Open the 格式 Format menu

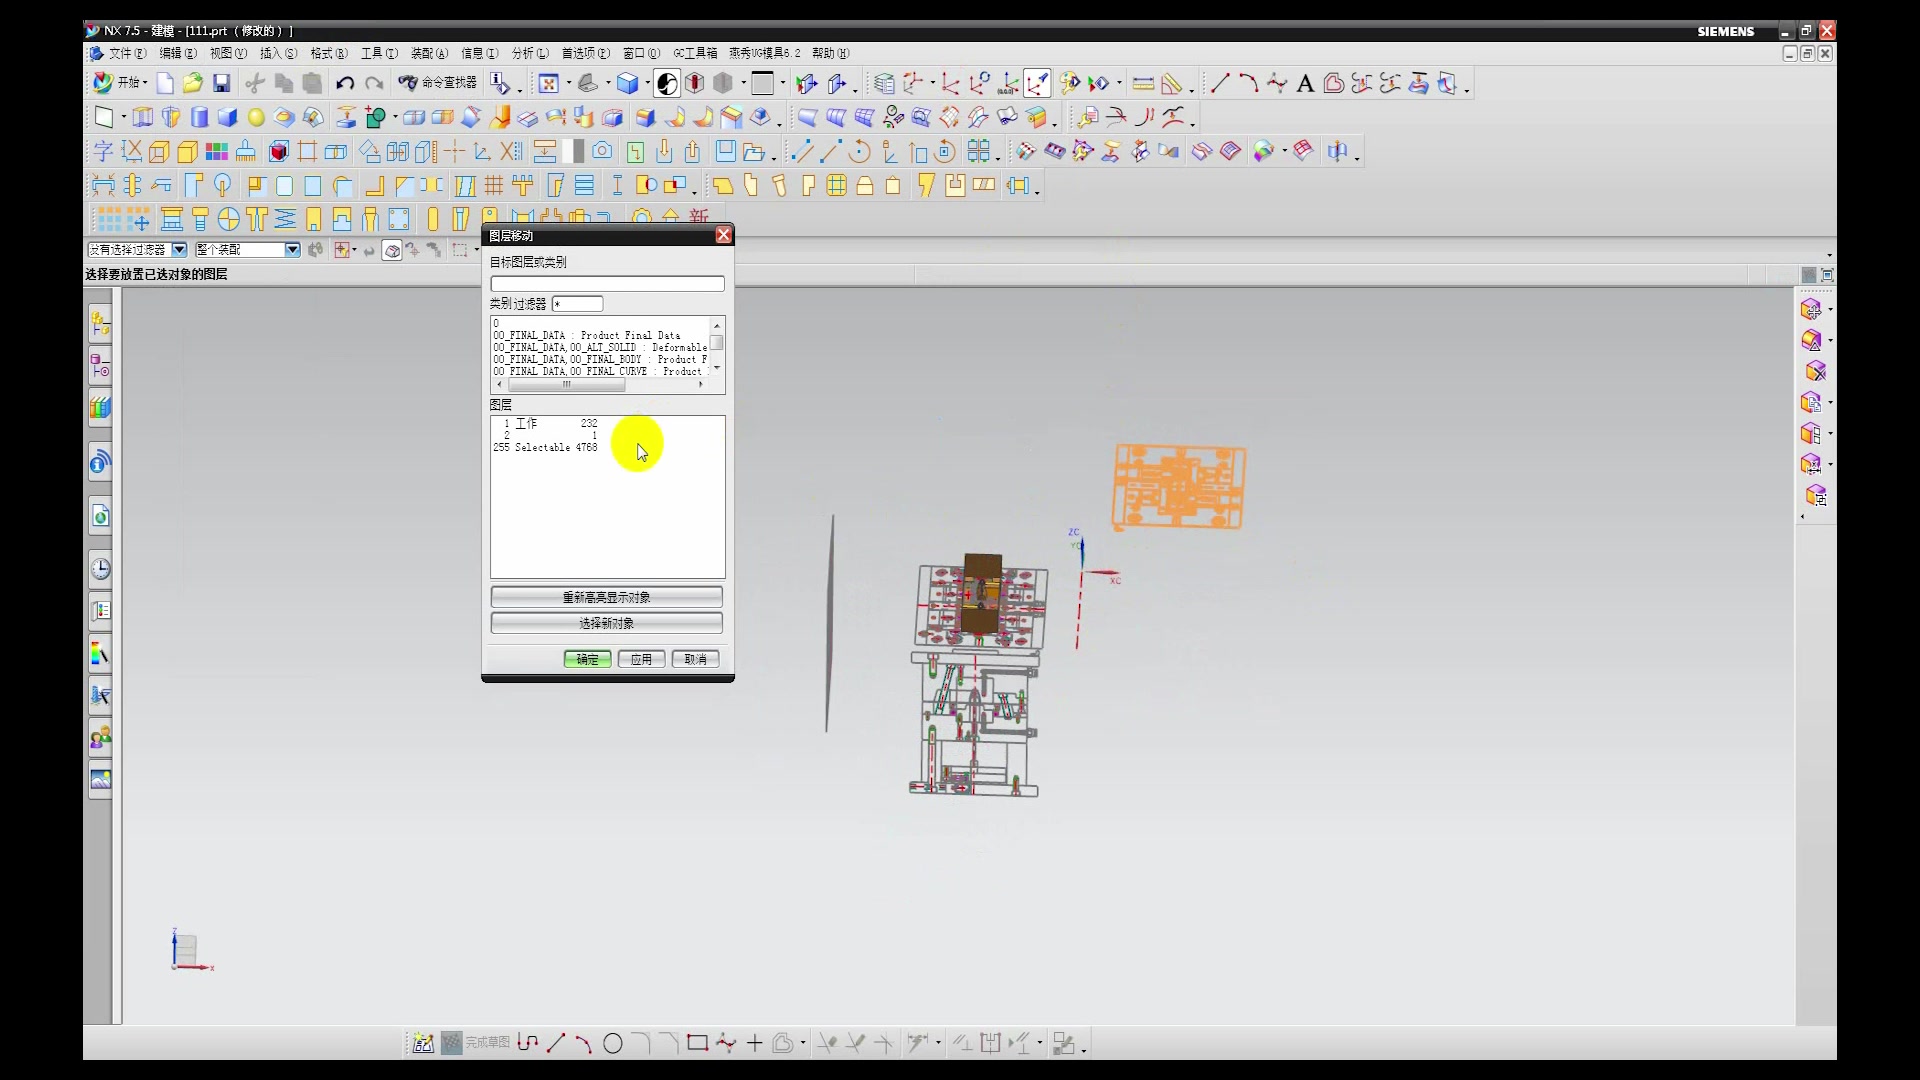pyautogui.click(x=328, y=53)
